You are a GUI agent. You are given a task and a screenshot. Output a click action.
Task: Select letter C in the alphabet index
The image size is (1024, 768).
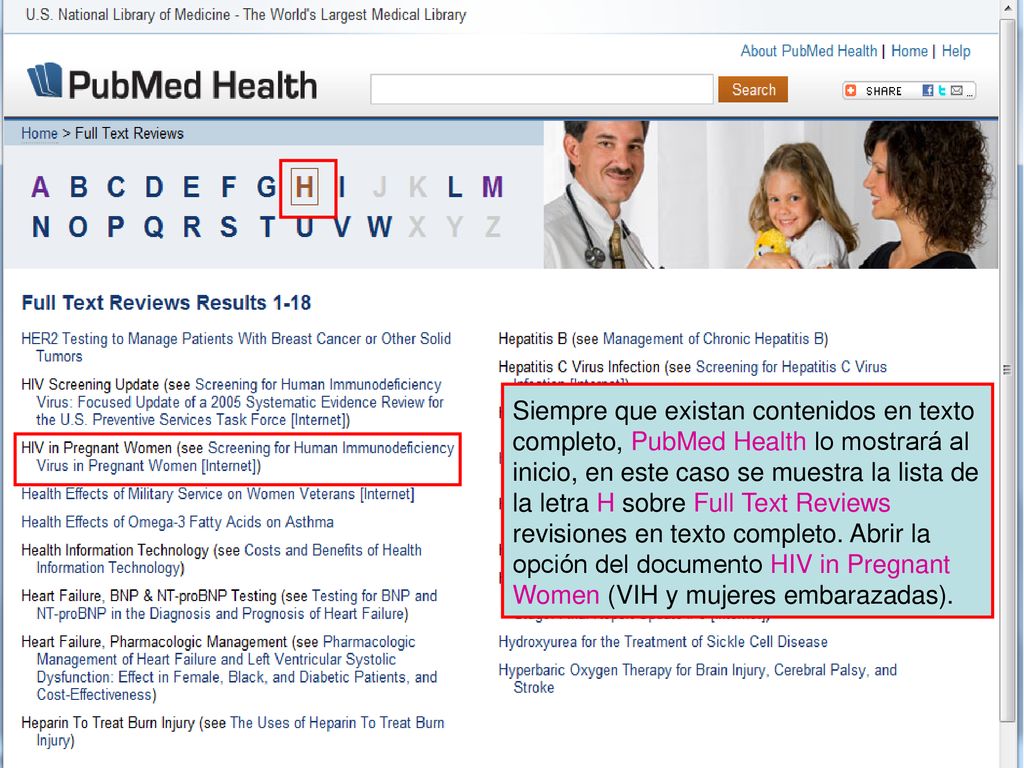click(x=116, y=187)
